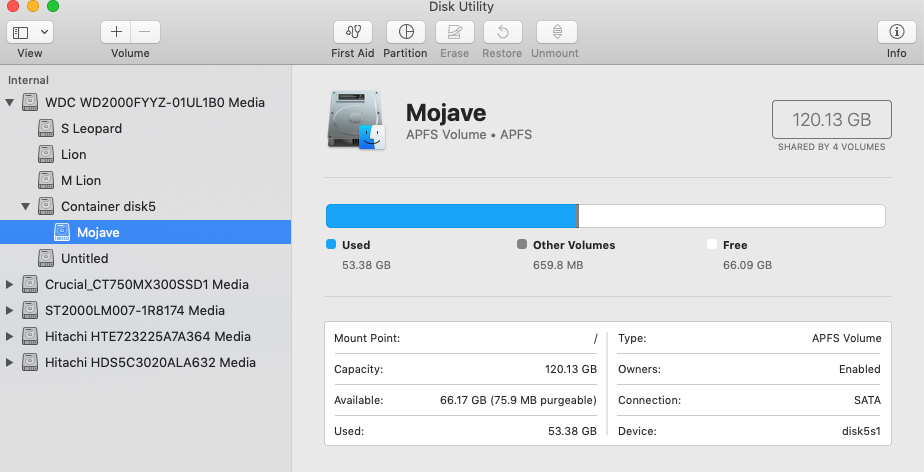This screenshot has height=472, width=924.
Task: Add a volume with the plus button
Action: pyautogui.click(x=116, y=32)
